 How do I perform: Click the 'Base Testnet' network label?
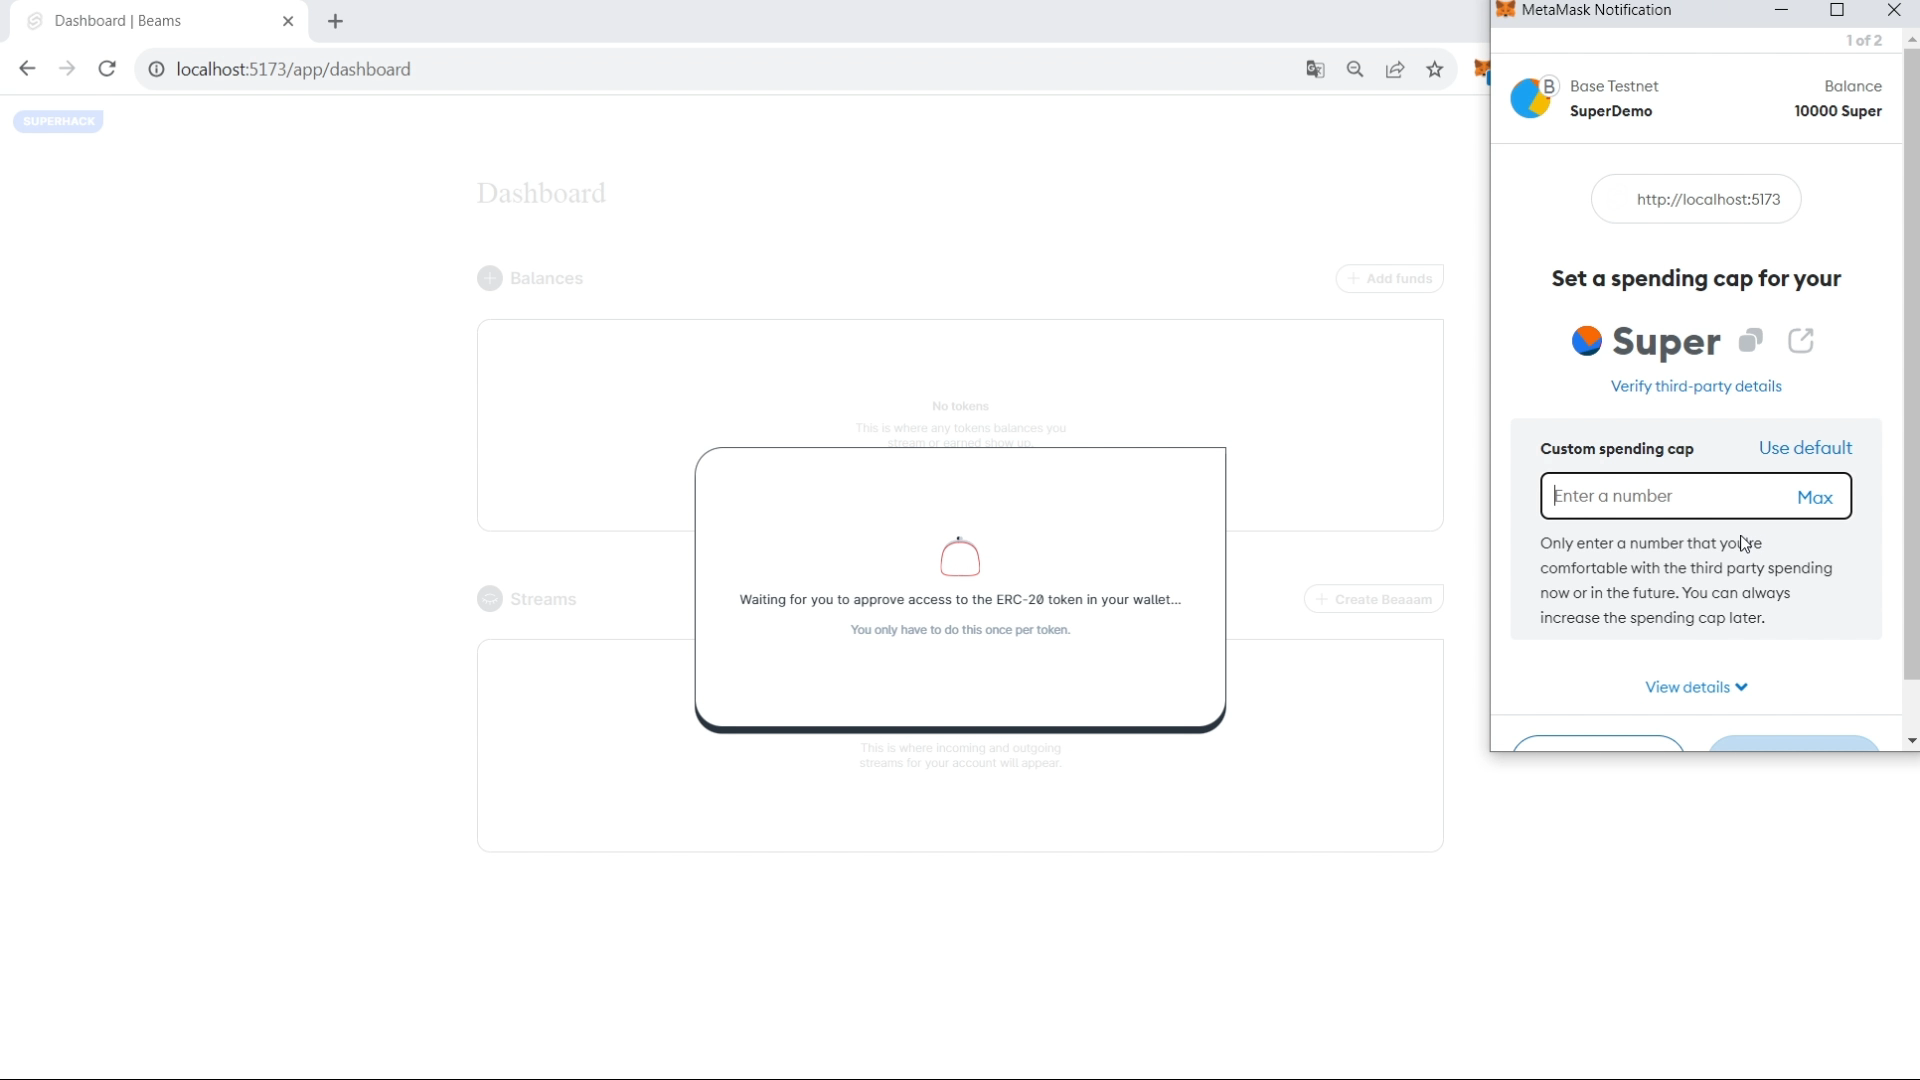[1614, 86]
